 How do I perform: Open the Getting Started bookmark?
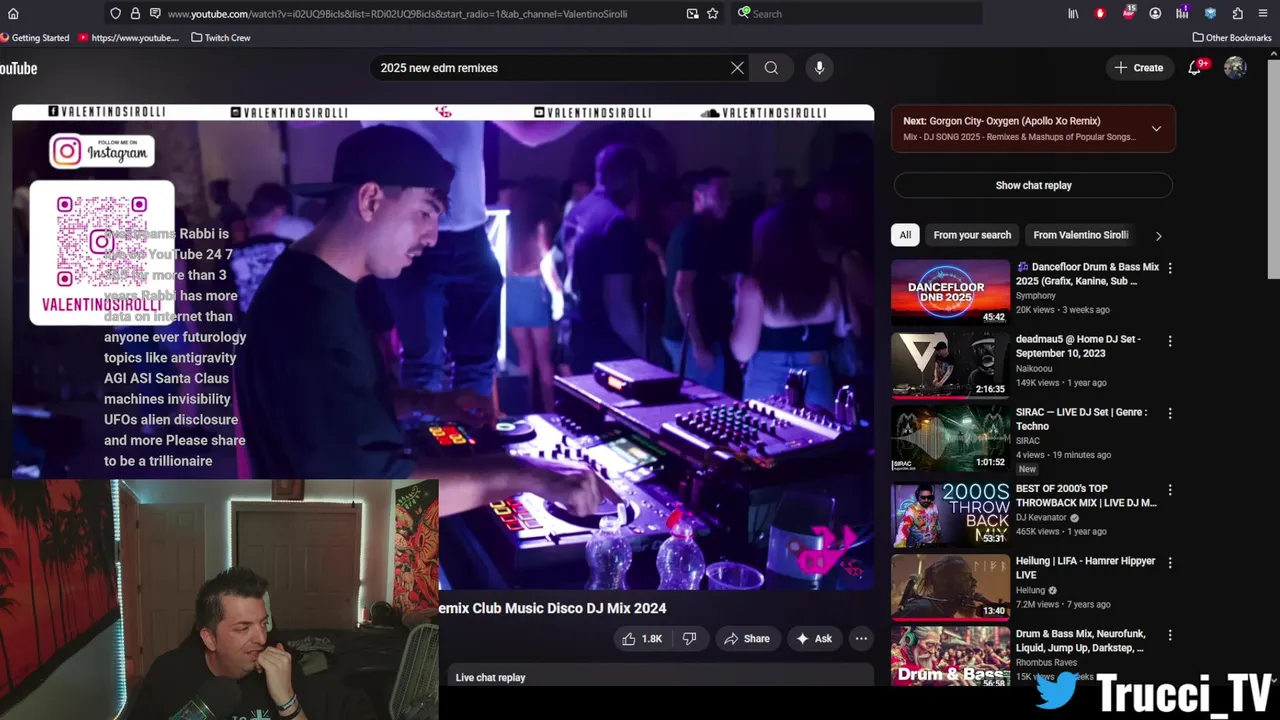[x=35, y=38]
